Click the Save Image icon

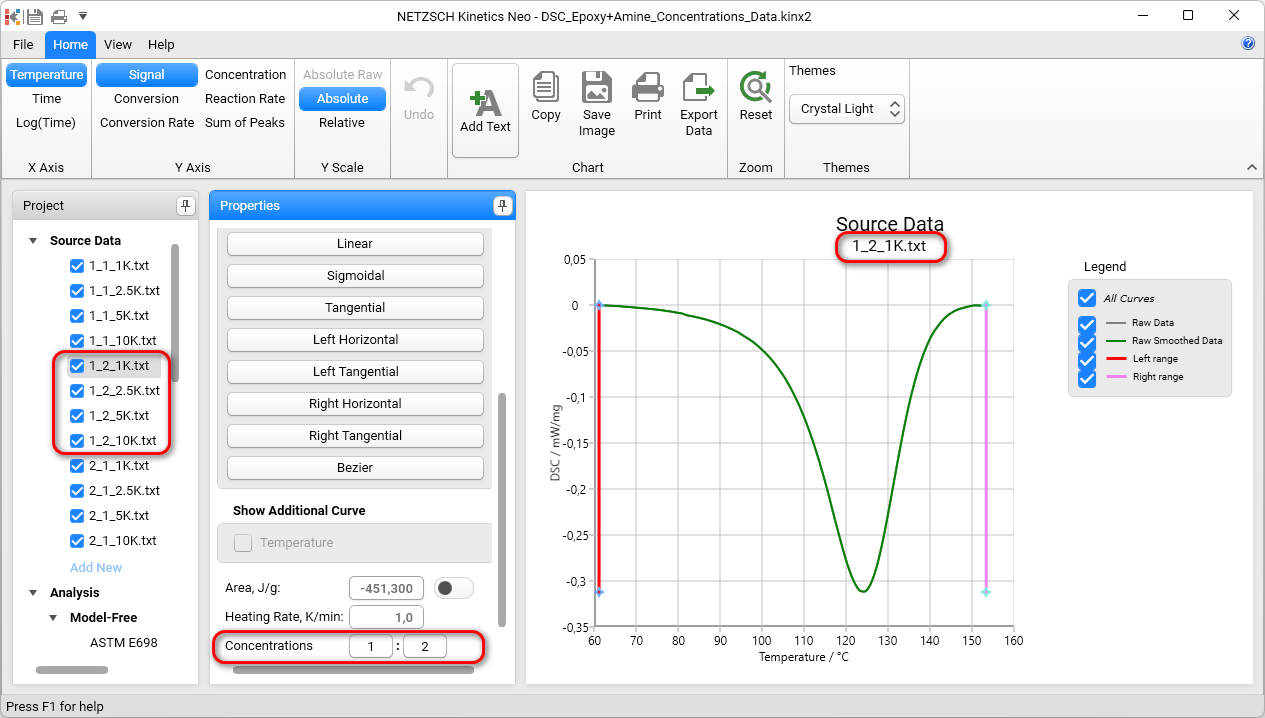[597, 88]
